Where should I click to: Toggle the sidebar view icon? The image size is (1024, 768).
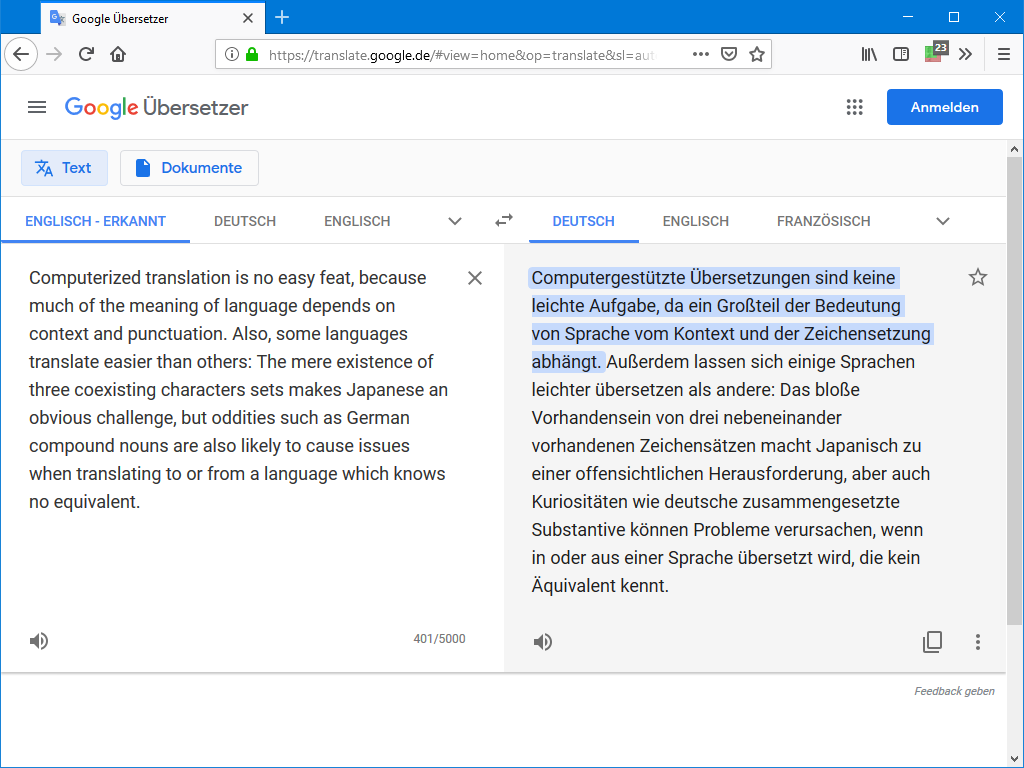pos(901,54)
